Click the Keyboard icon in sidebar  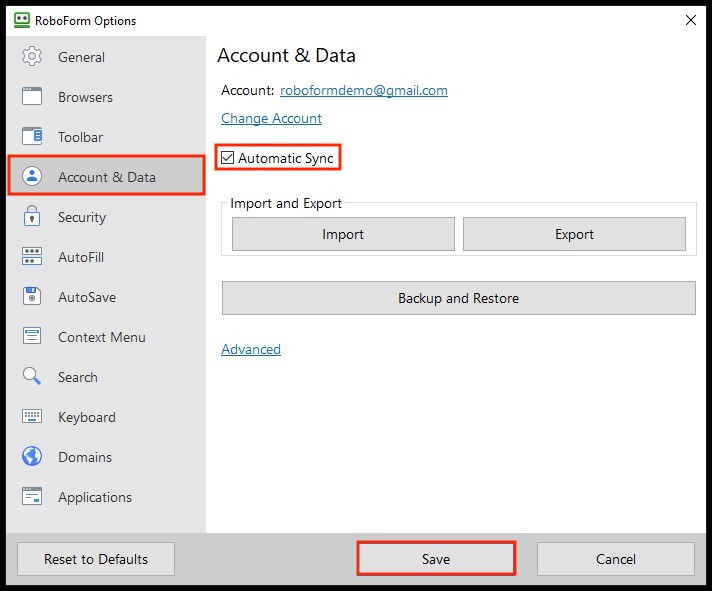(x=32, y=416)
